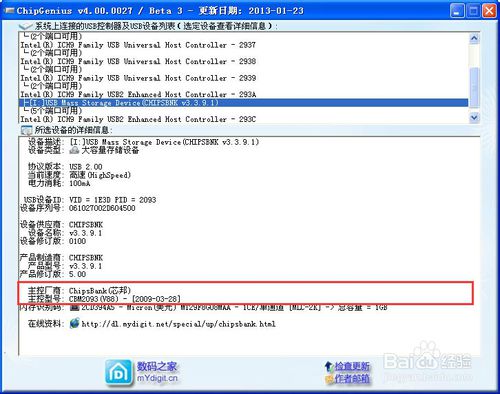Viewport: 500px width, 394px height.
Task: Open the 数码之家 mYdigit.cn link
Action: [x=157, y=372]
